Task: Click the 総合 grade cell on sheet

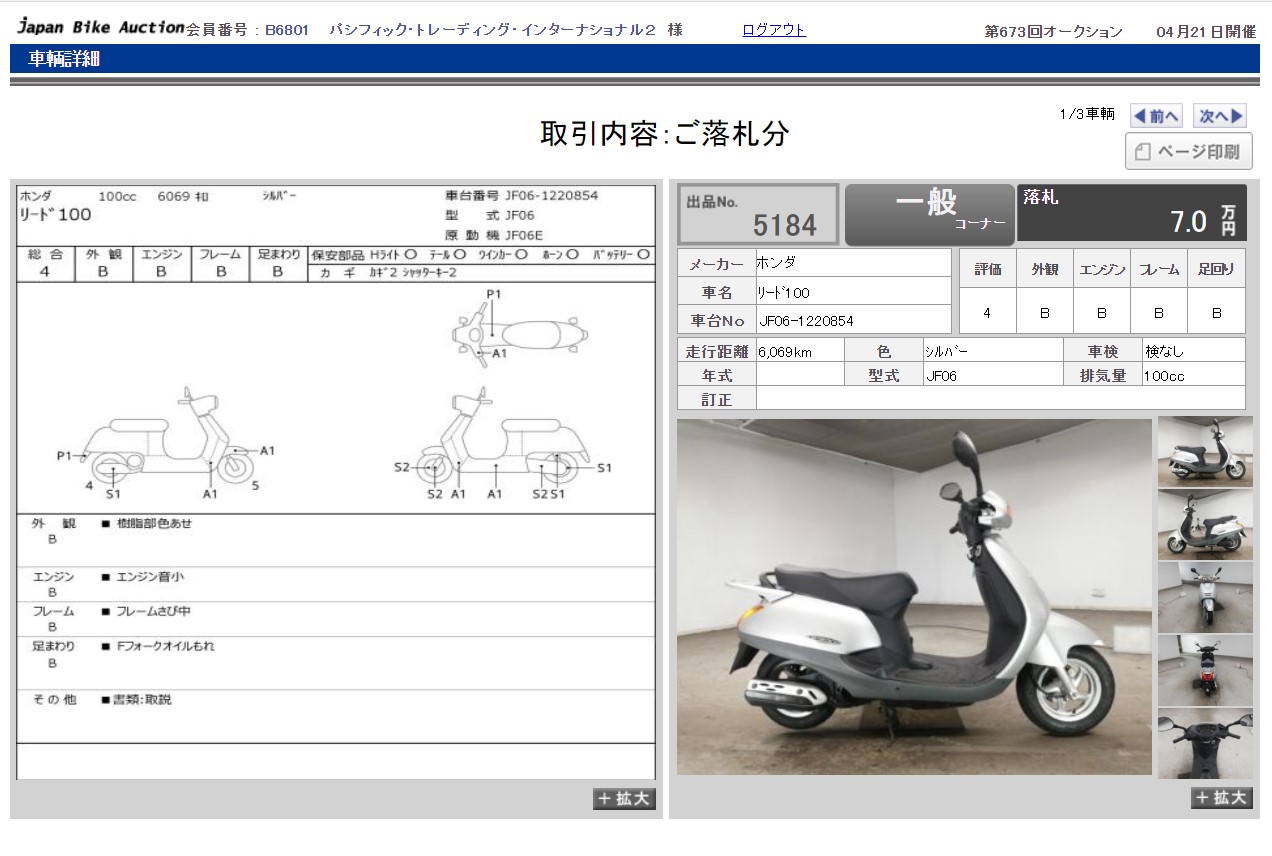Action: point(45,263)
